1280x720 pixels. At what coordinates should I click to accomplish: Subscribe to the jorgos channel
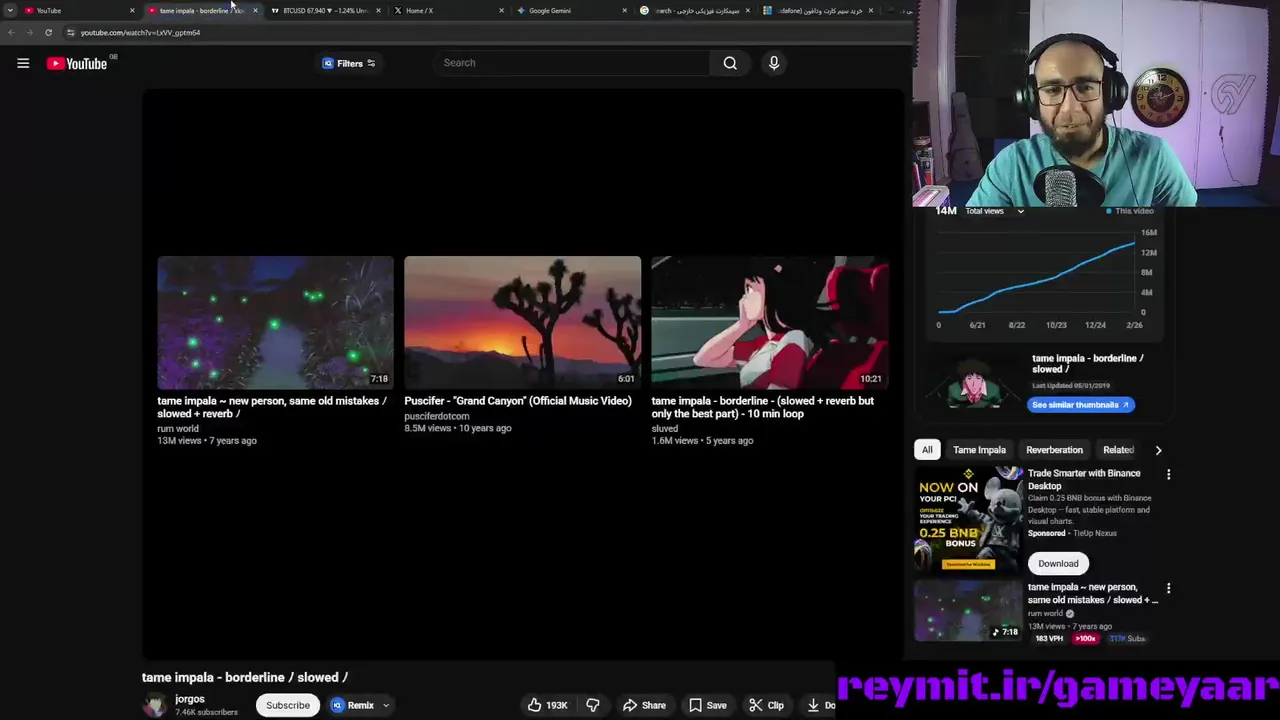(288, 705)
